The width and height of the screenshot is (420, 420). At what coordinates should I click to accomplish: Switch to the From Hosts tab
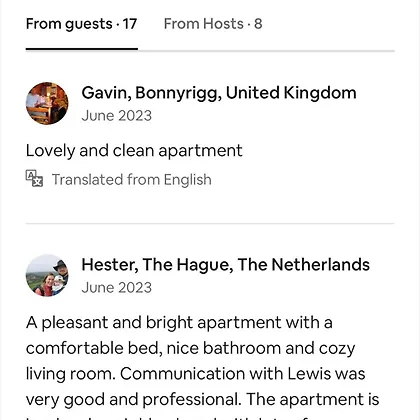point(213,24)
